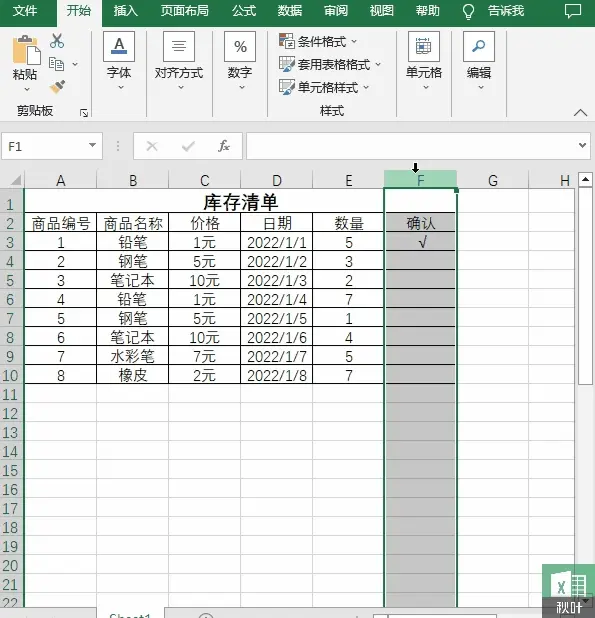Collapse the ribbon with the up chevron

[x=580, y=113]
